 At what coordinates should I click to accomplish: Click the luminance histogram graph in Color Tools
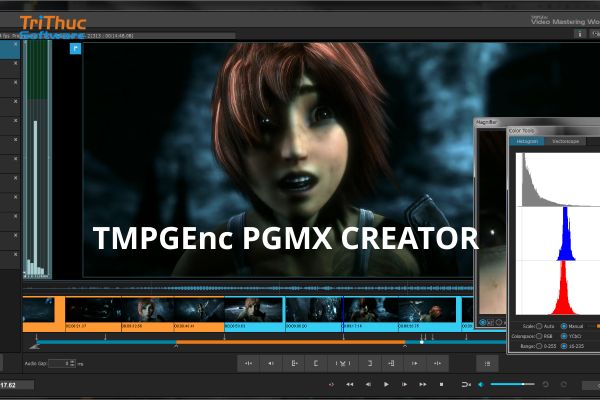(x=558, y=180)
